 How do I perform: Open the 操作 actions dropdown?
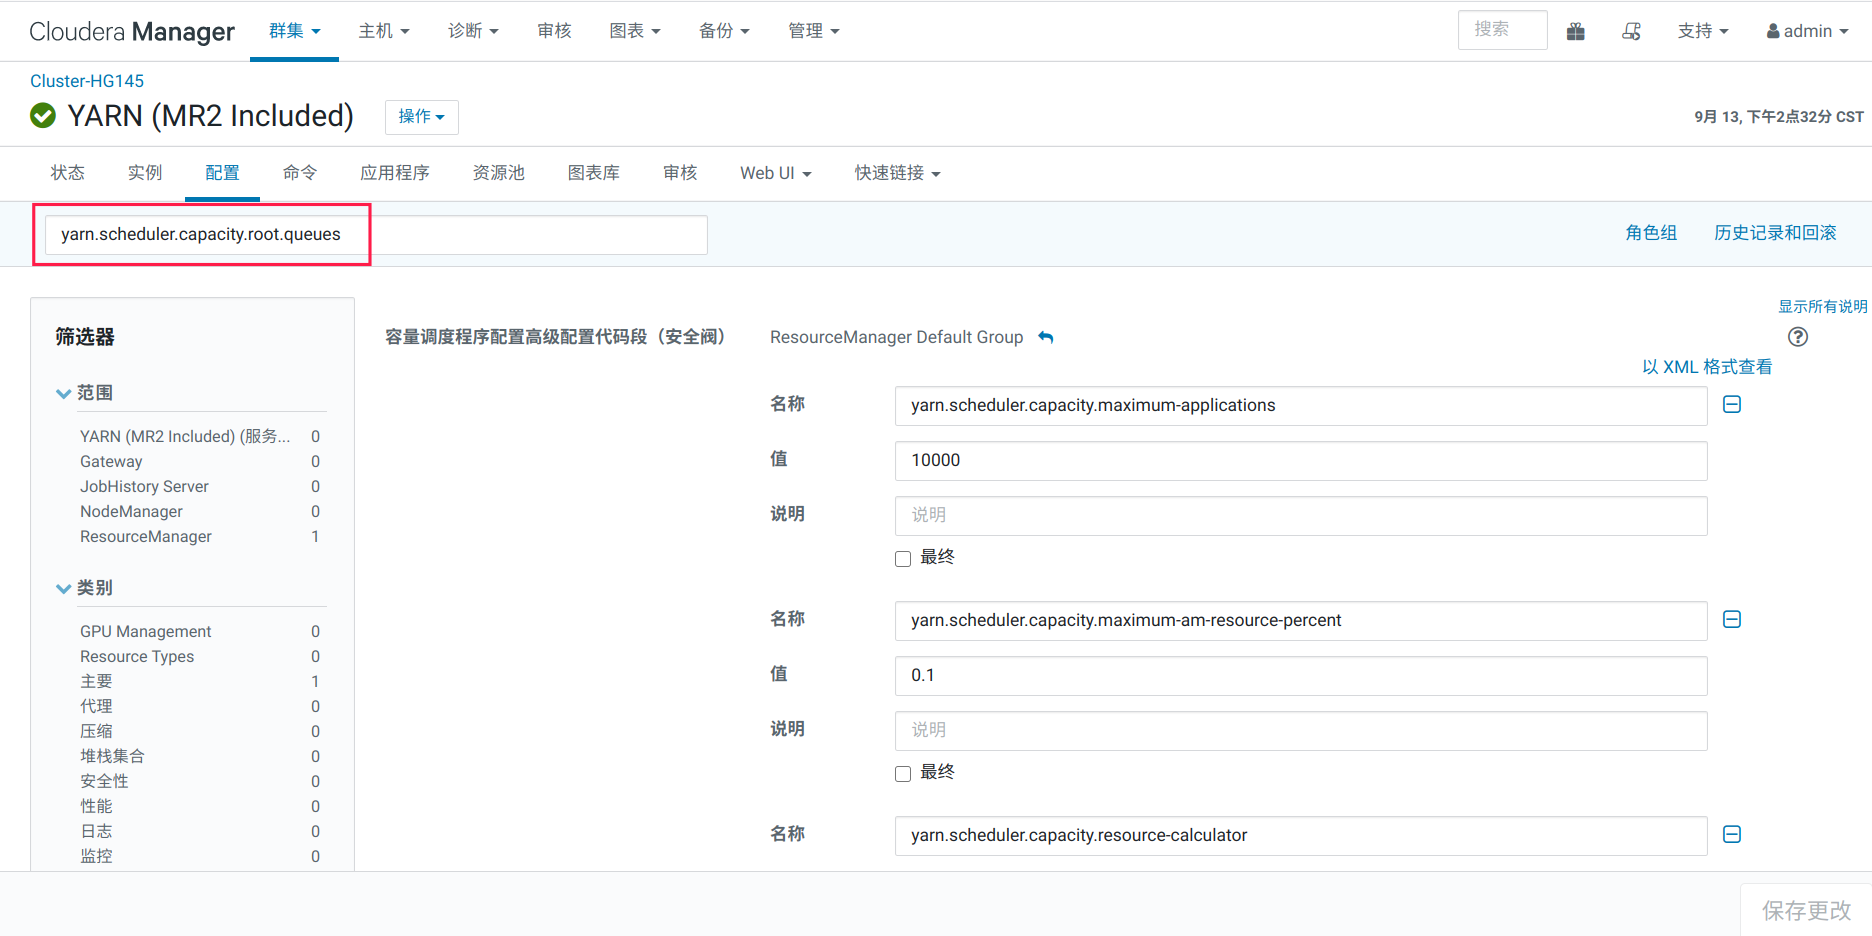[x=422, y=117]
